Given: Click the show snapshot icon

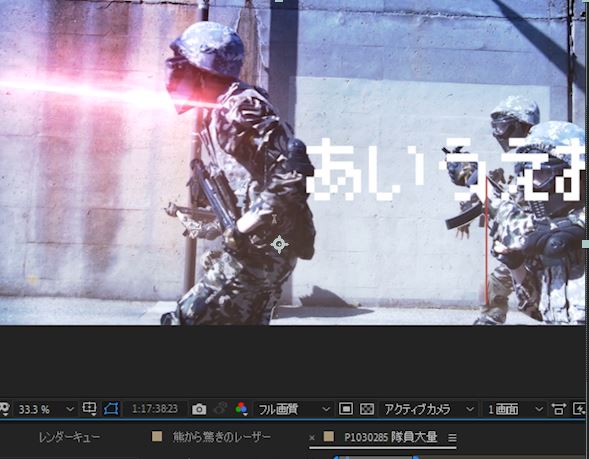Looking at the screenshot, I should [x=221, y=409].
